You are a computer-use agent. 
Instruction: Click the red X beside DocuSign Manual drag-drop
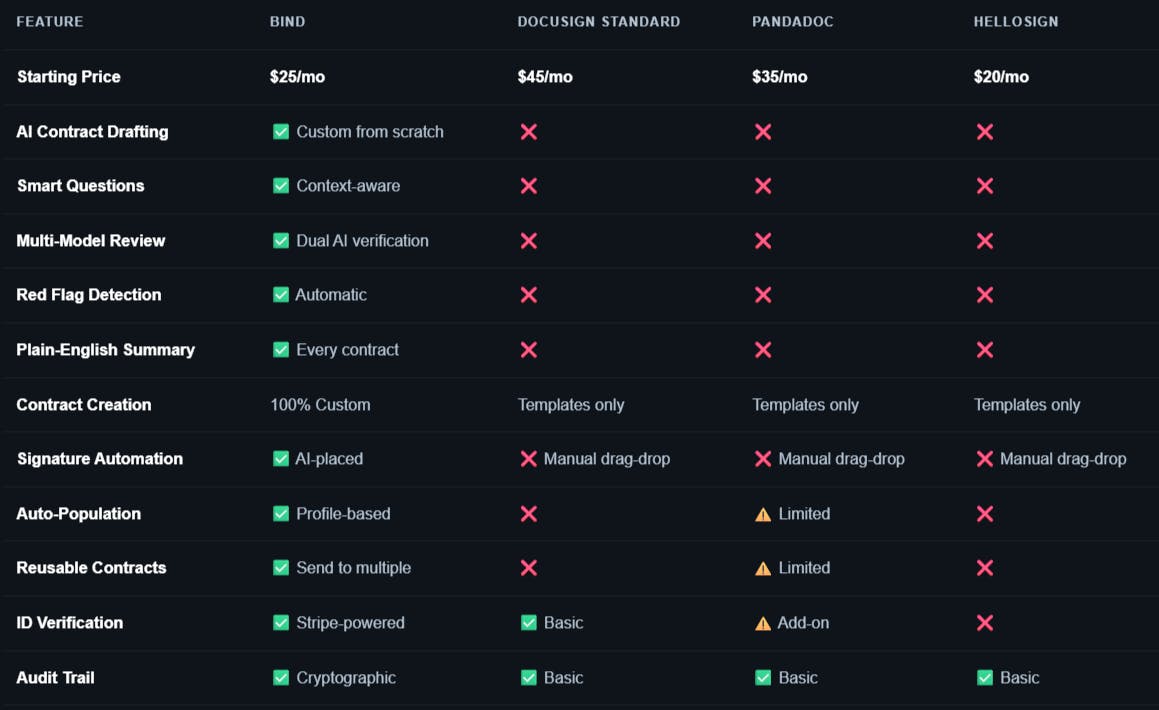[528, 459]
